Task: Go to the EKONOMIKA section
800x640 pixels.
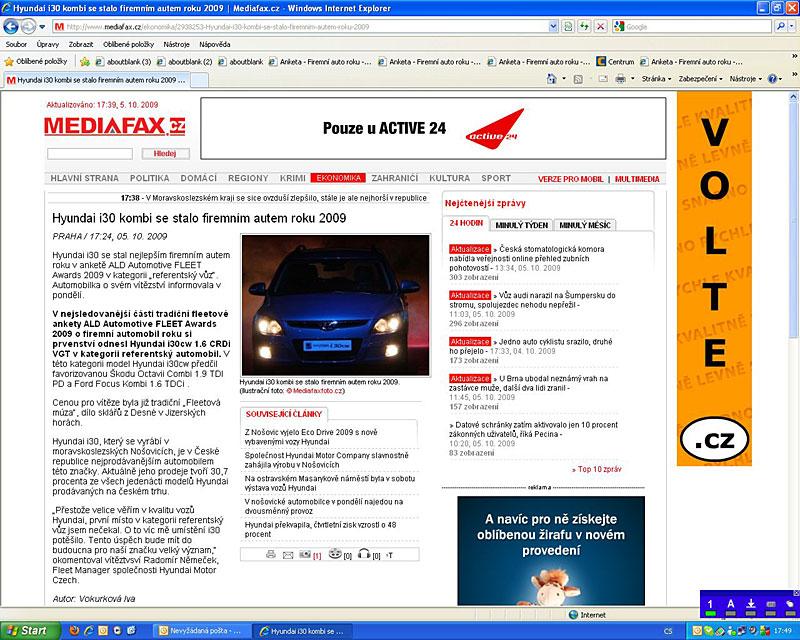Action: pos(338,178)
